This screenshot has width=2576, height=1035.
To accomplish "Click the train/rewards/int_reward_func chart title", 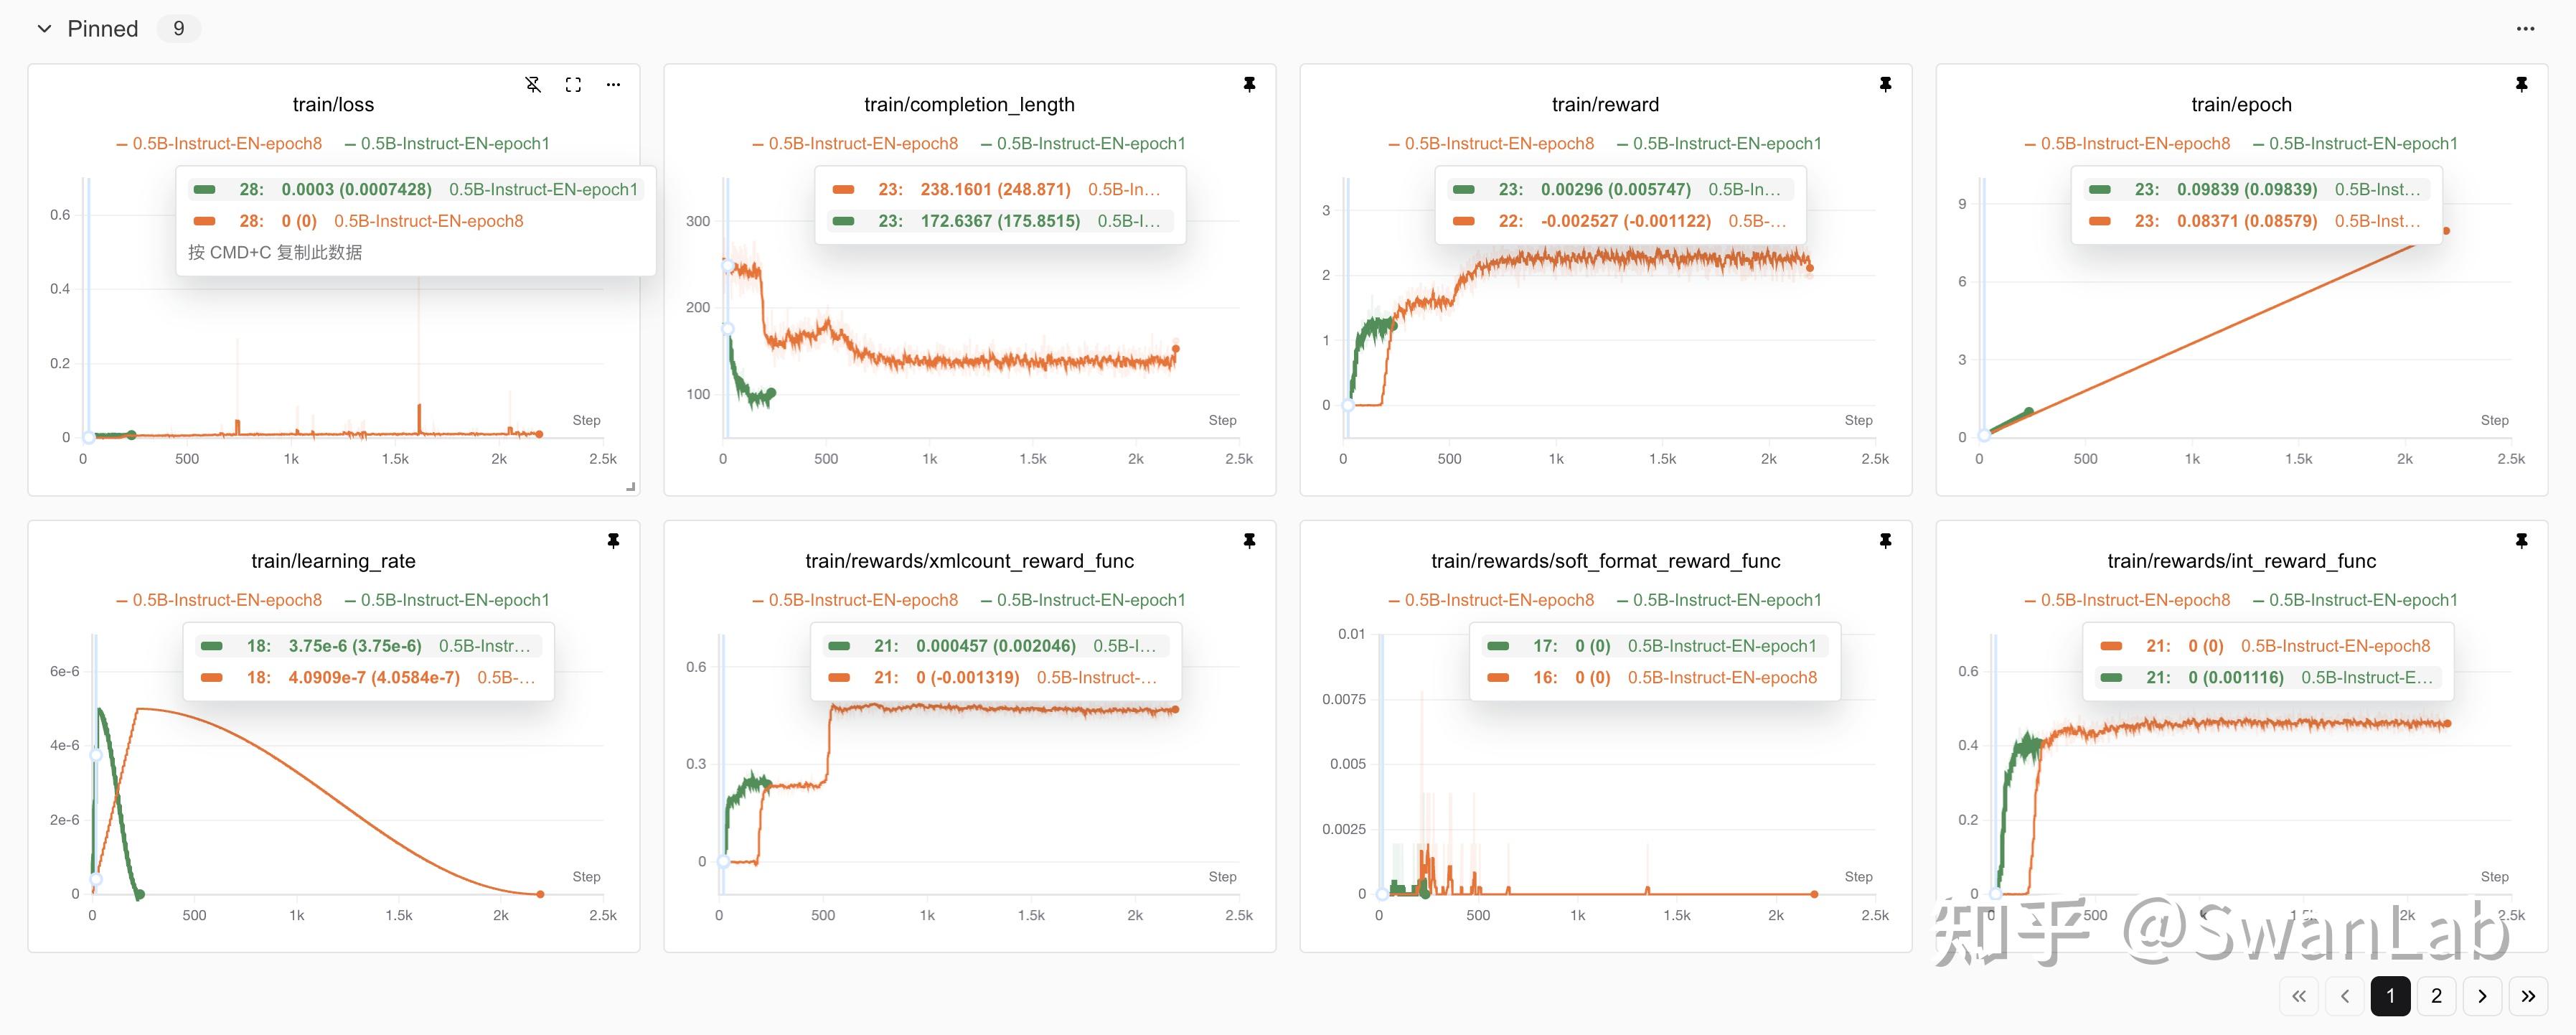I will pyautogui.click(x=2241, y=561).
